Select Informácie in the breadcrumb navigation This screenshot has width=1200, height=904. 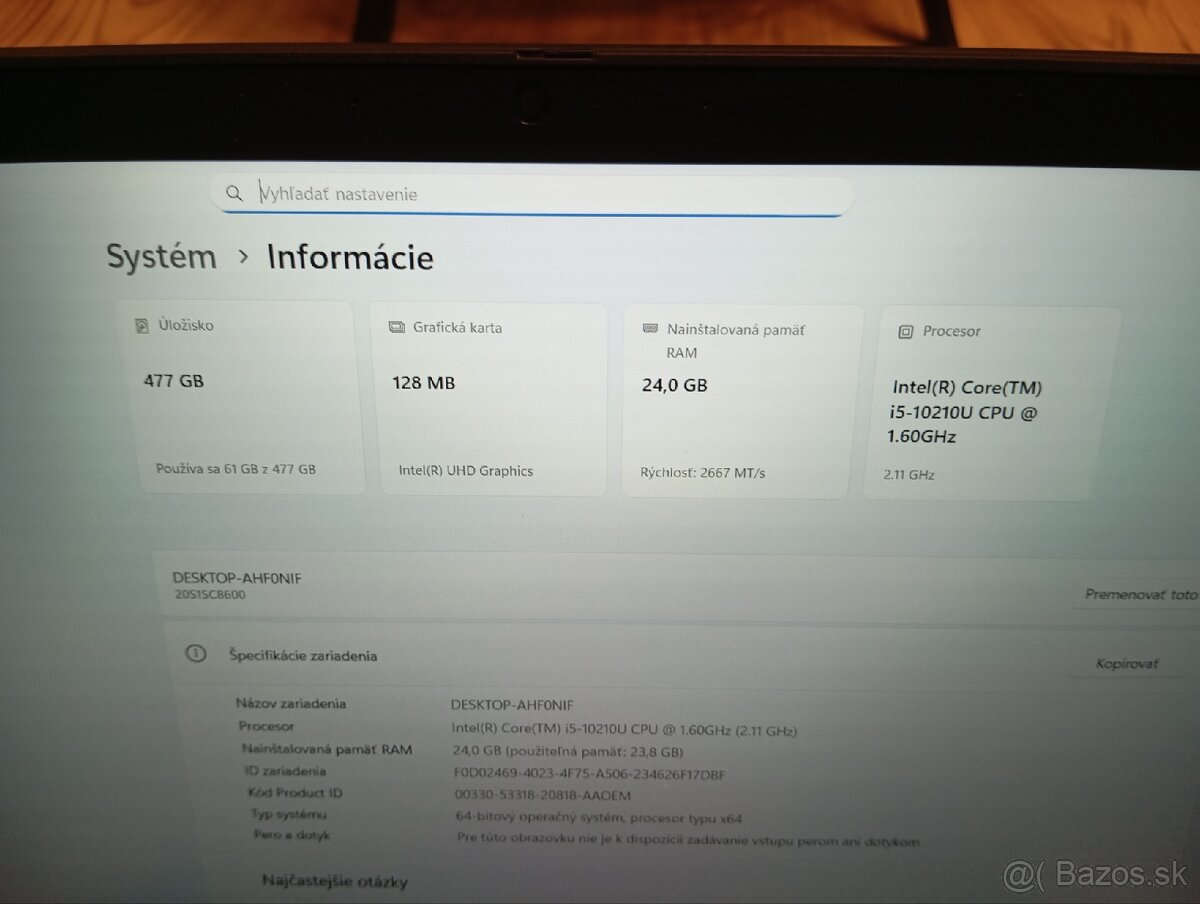[349, 258]
